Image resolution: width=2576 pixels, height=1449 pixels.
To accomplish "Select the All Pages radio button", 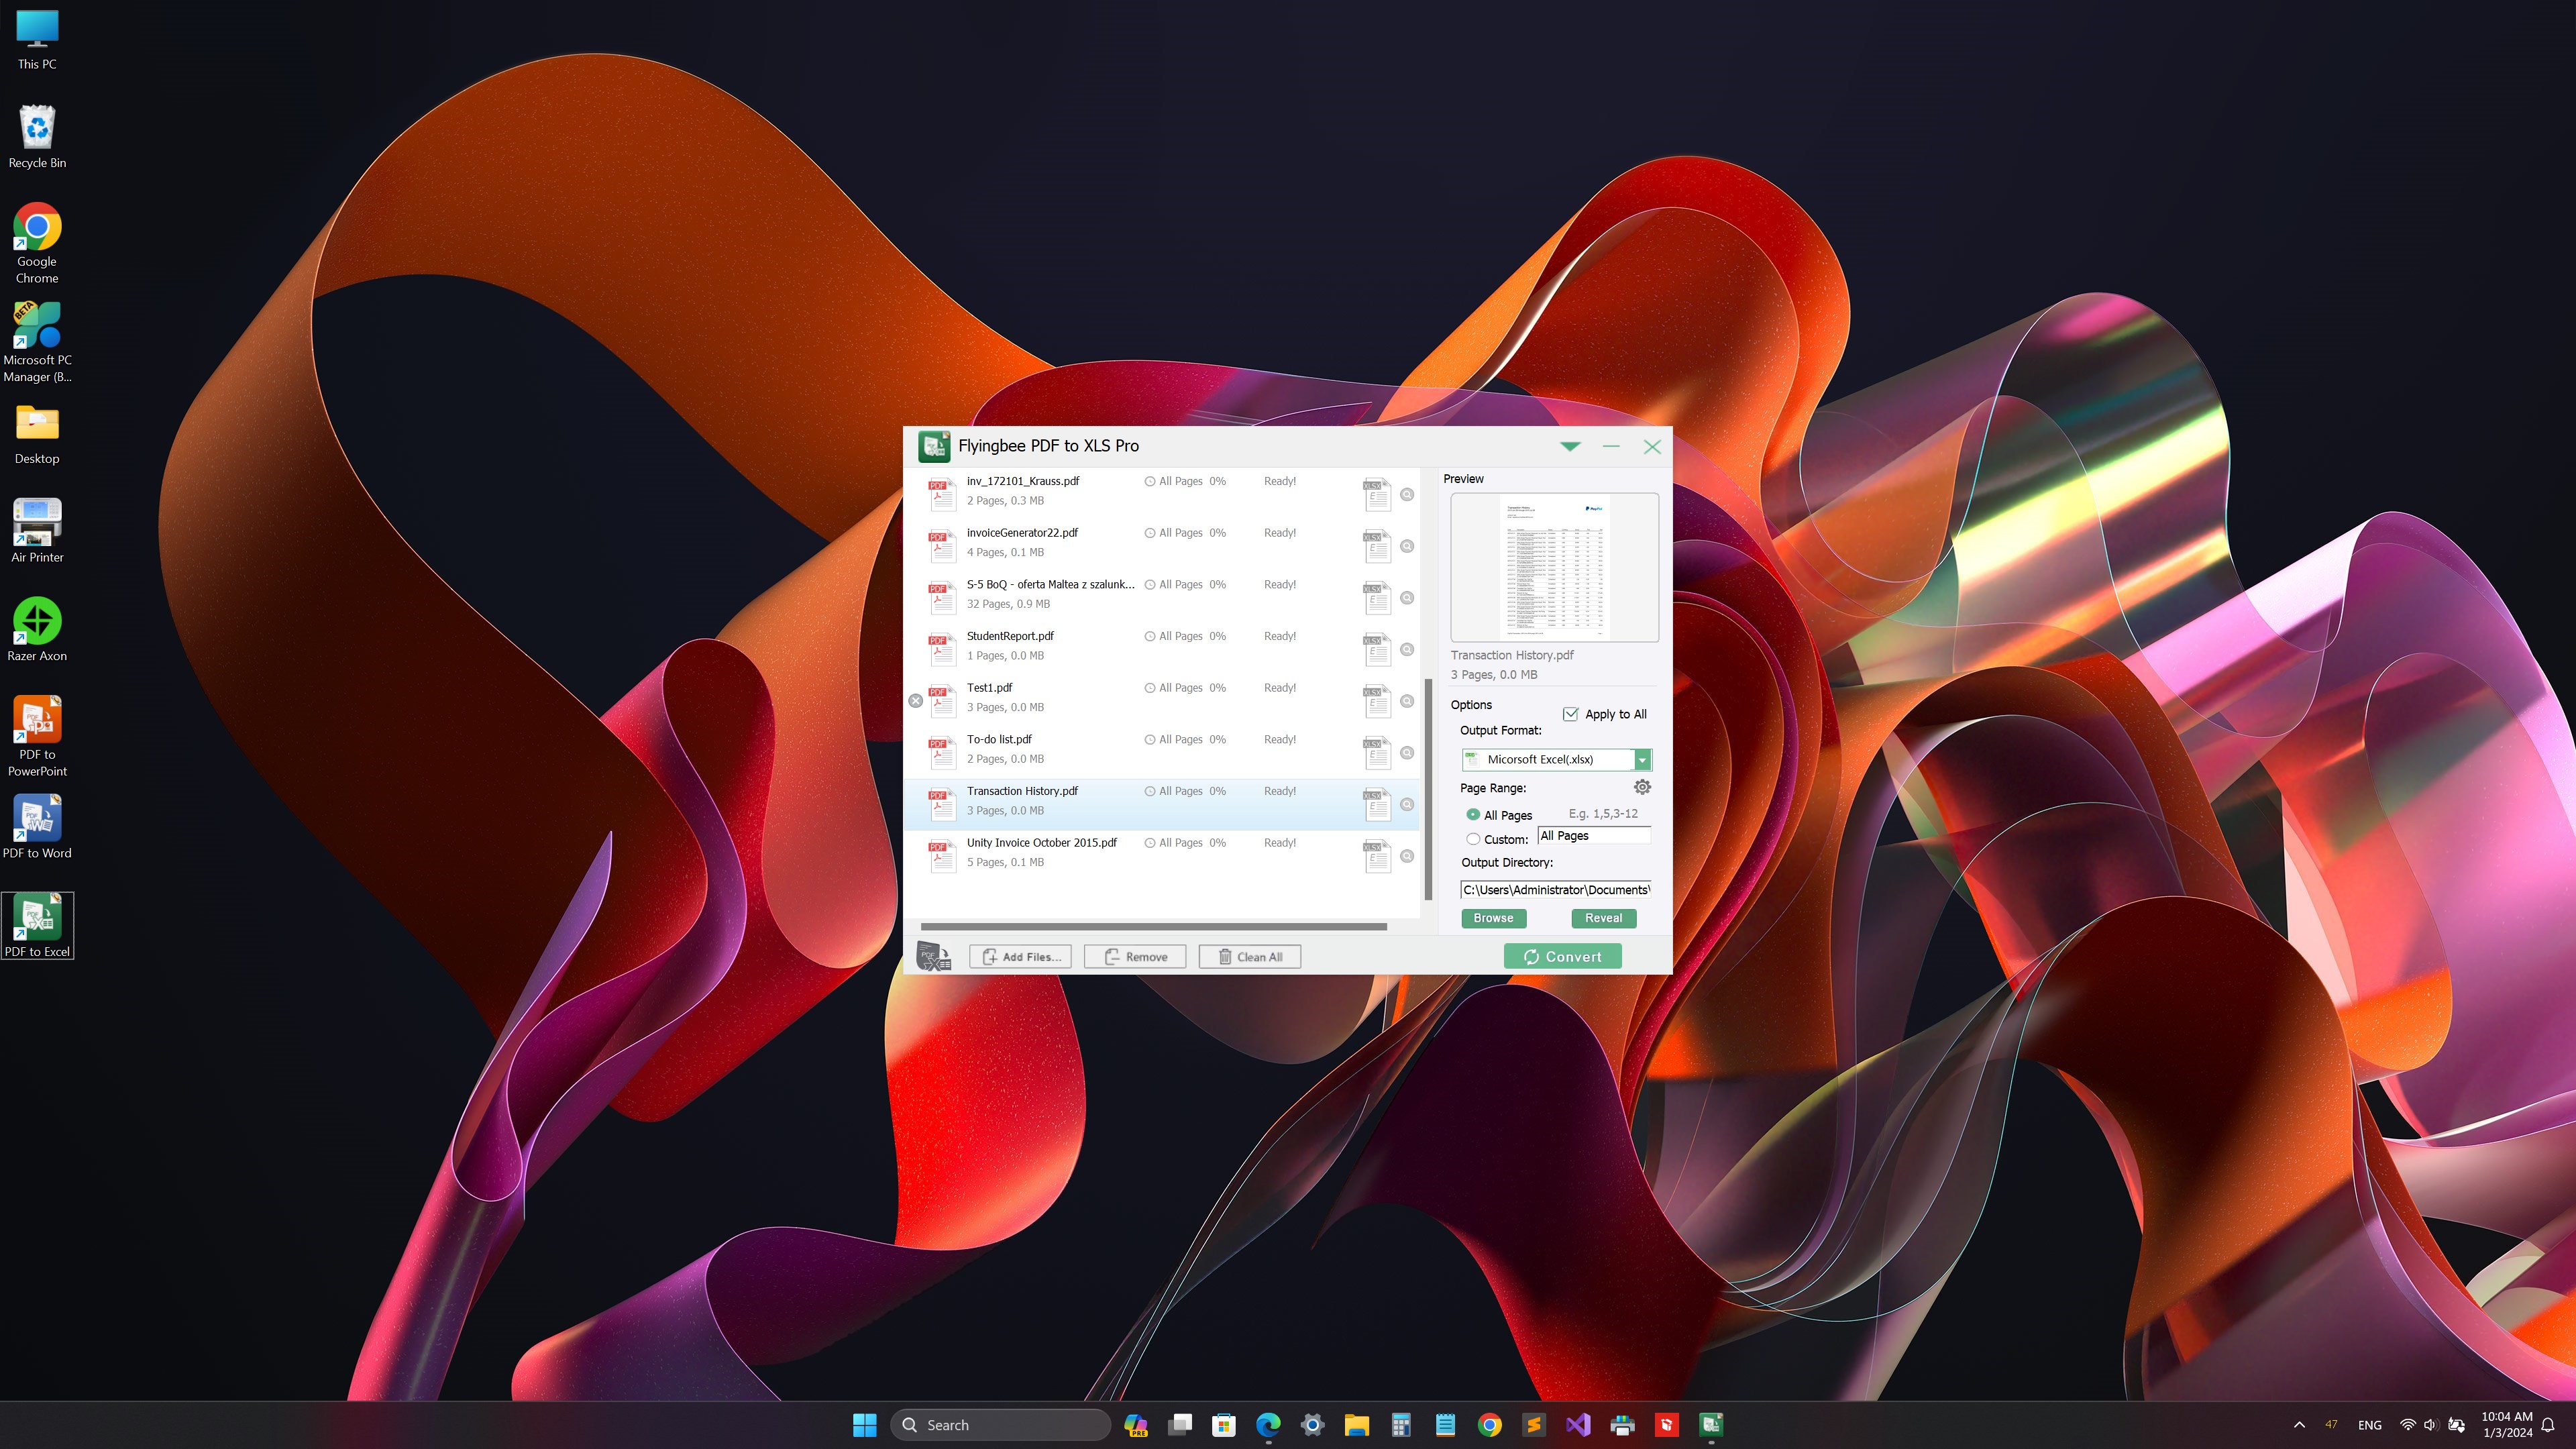I will coord(1473,814).
